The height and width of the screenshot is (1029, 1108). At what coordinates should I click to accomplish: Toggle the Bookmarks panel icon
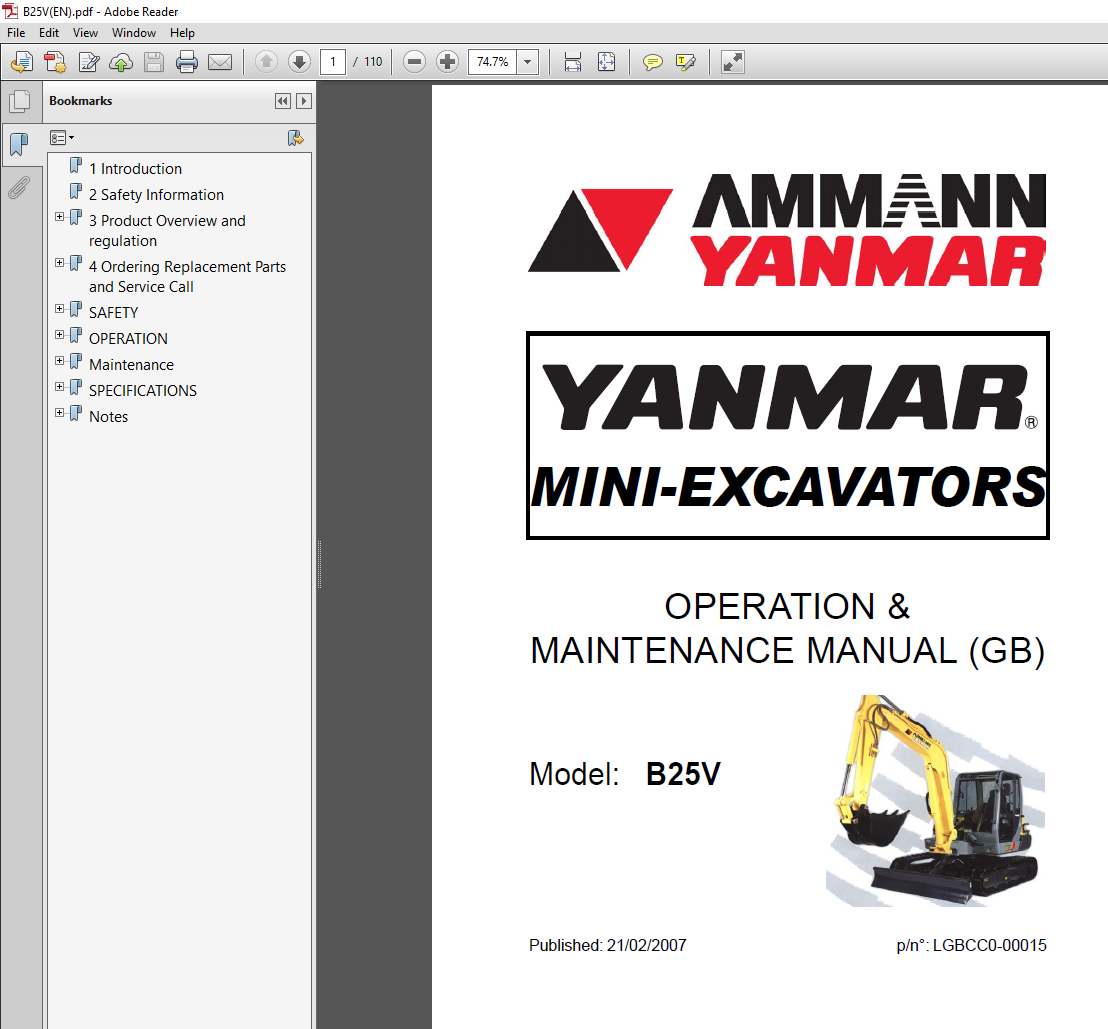pos(20,145)
